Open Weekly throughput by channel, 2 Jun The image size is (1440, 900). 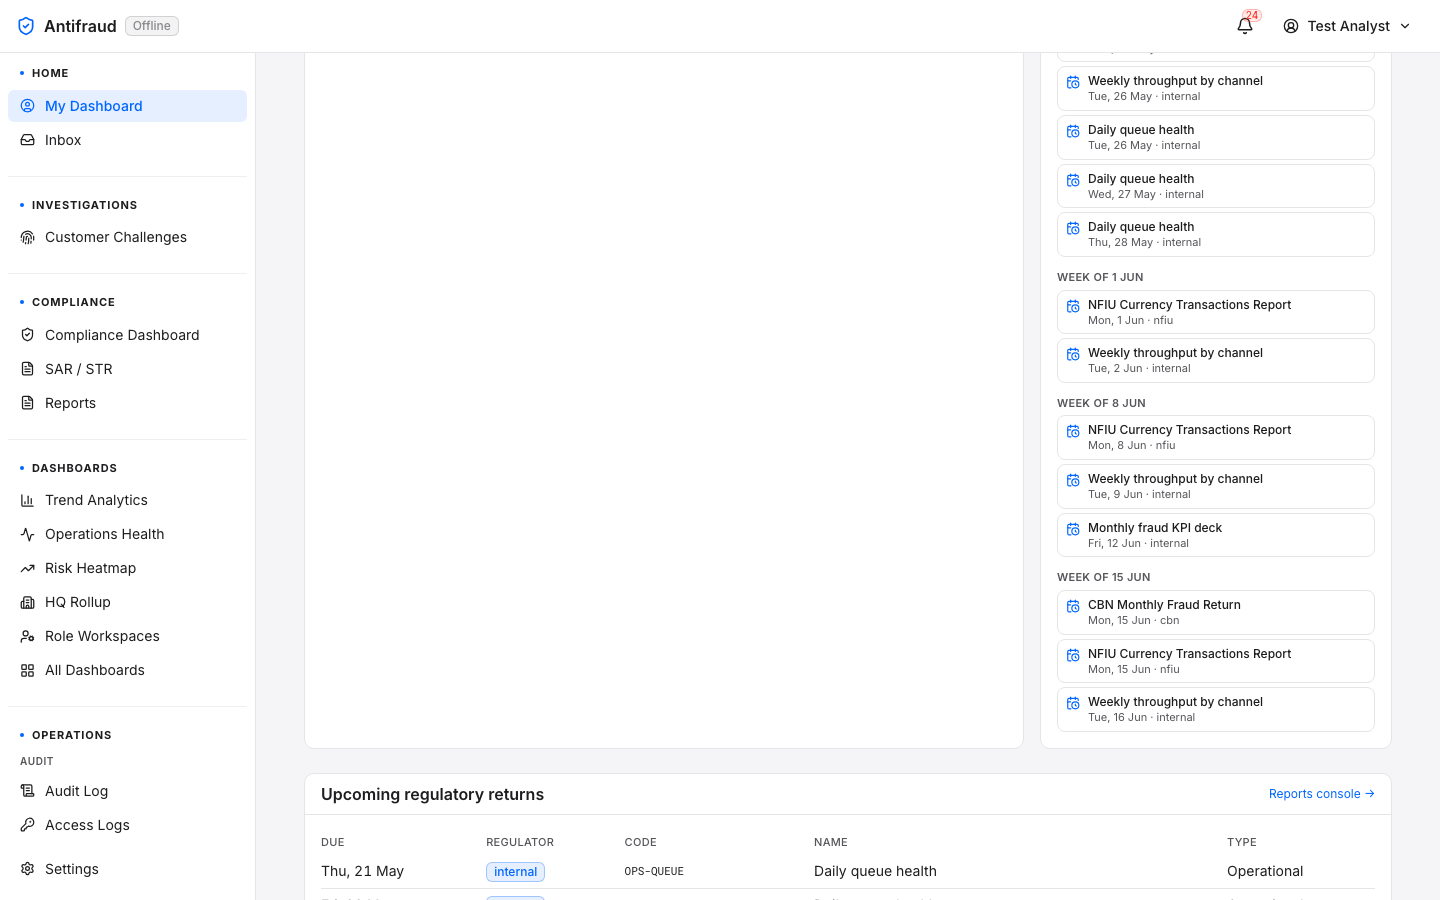1215,360
